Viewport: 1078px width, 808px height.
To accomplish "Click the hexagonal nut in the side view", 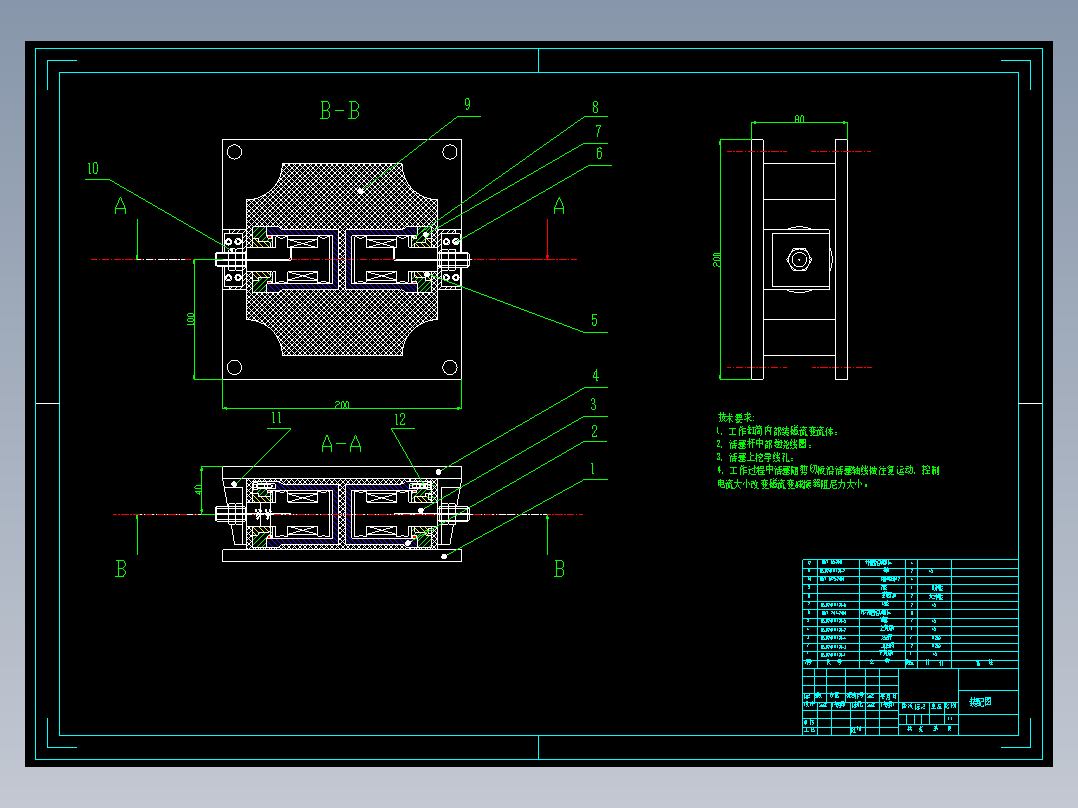I will [x=799, y=260].
